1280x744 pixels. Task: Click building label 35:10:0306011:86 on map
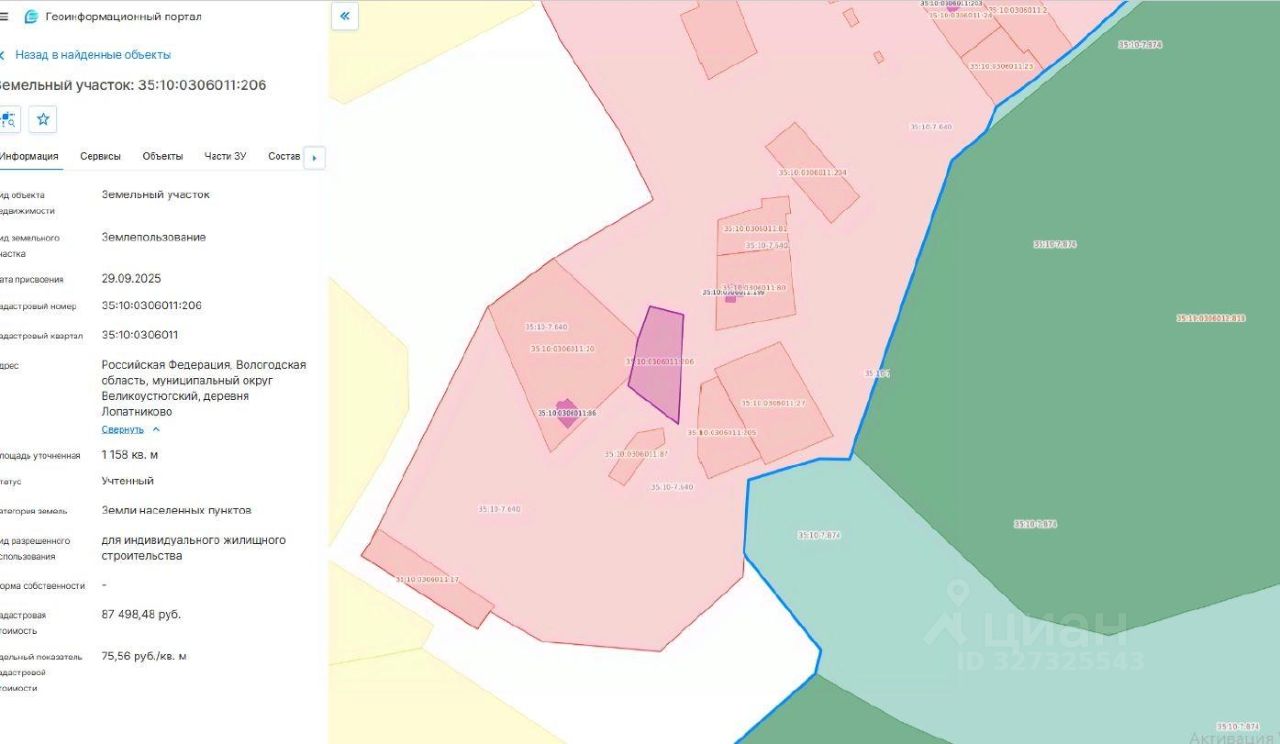(x=566, y=413)
